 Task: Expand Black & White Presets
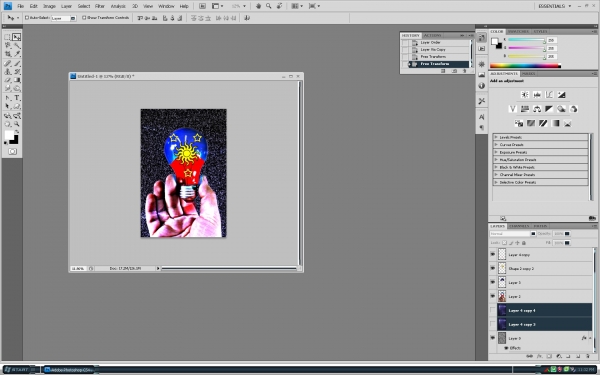(x=496, y=167)
